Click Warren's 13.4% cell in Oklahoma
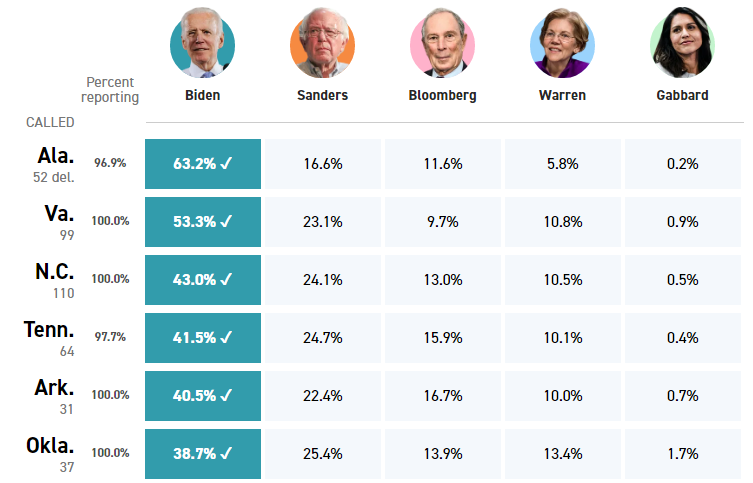Screen dimensions: 753x483 click(x=562, y=454)
